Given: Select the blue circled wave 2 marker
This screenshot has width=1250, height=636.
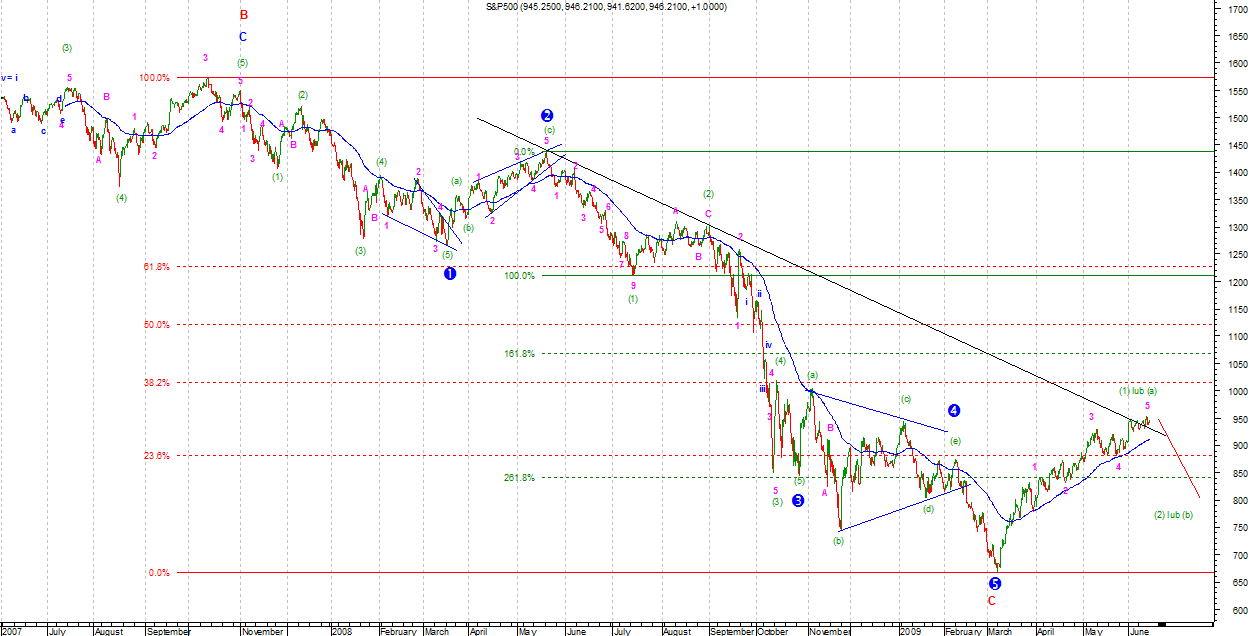Looking at the screenshot, I should 548,115.
